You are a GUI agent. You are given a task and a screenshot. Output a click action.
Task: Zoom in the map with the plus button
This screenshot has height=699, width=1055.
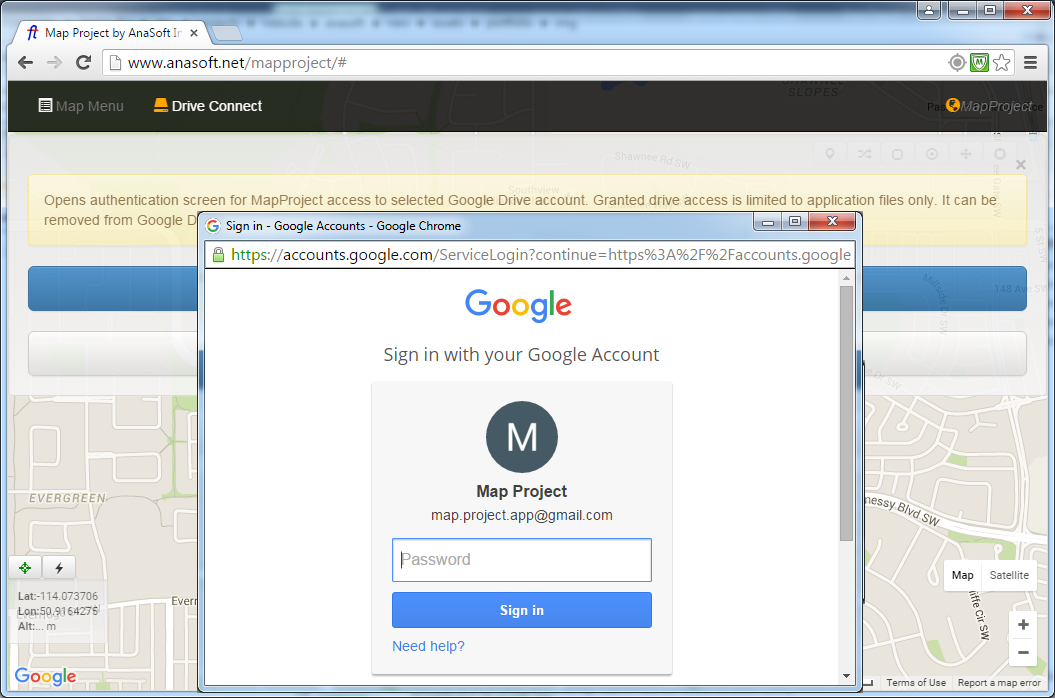(1023, 624)
